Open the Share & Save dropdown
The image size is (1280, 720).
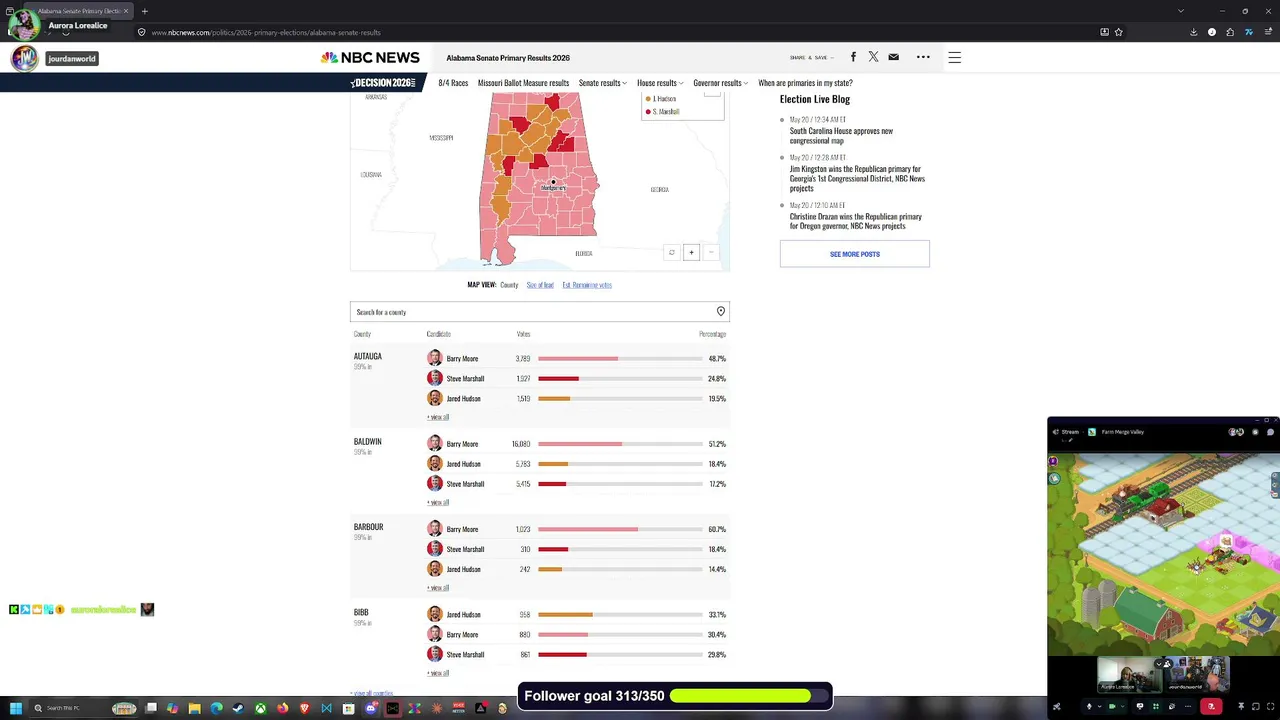click(x=811, y=58)
